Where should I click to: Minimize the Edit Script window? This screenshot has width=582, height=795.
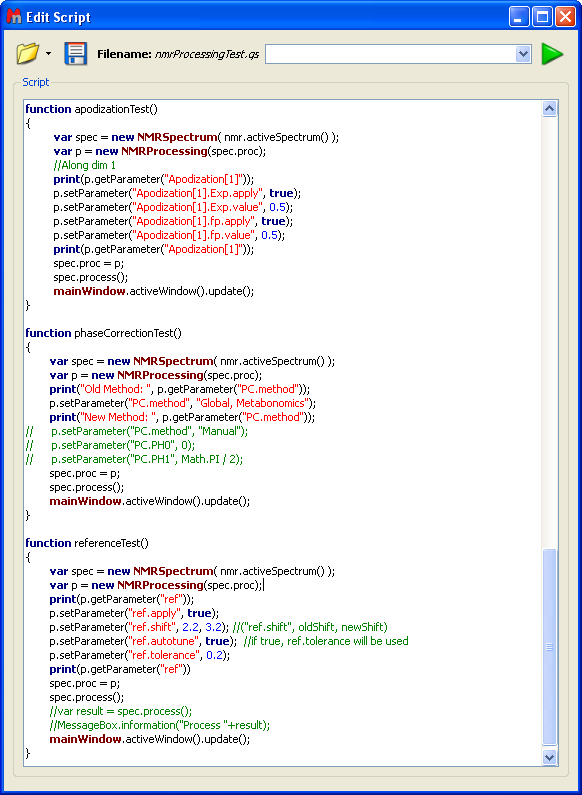[519, 18]
